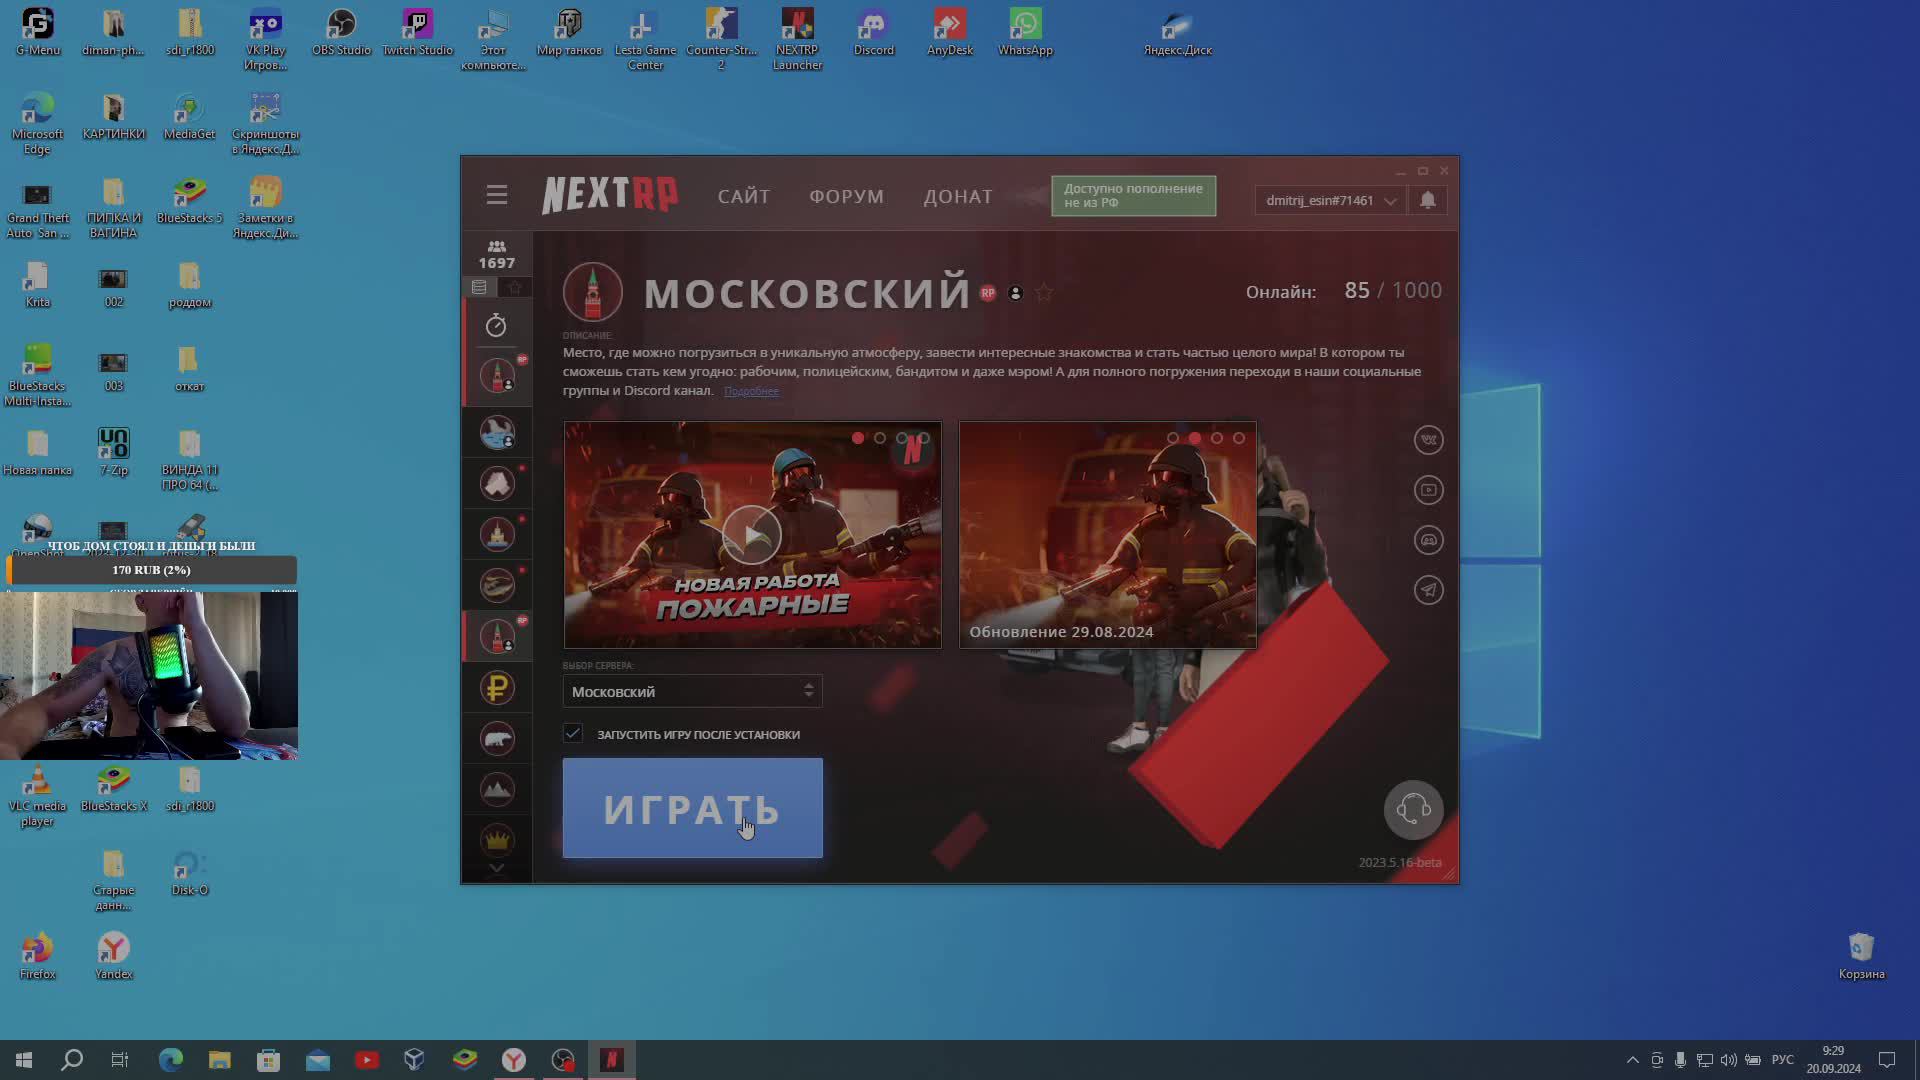Click the Discord social link icon
The height and width of the screenshot is (1080, 1920).
[1428, 540]
